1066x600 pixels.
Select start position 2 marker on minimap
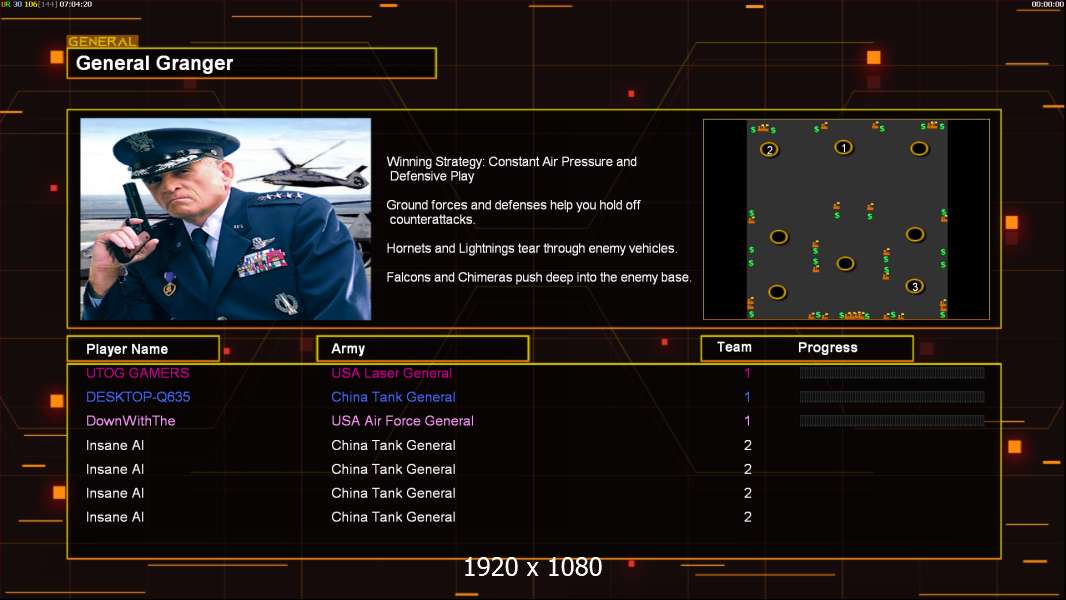coord(769,149)
